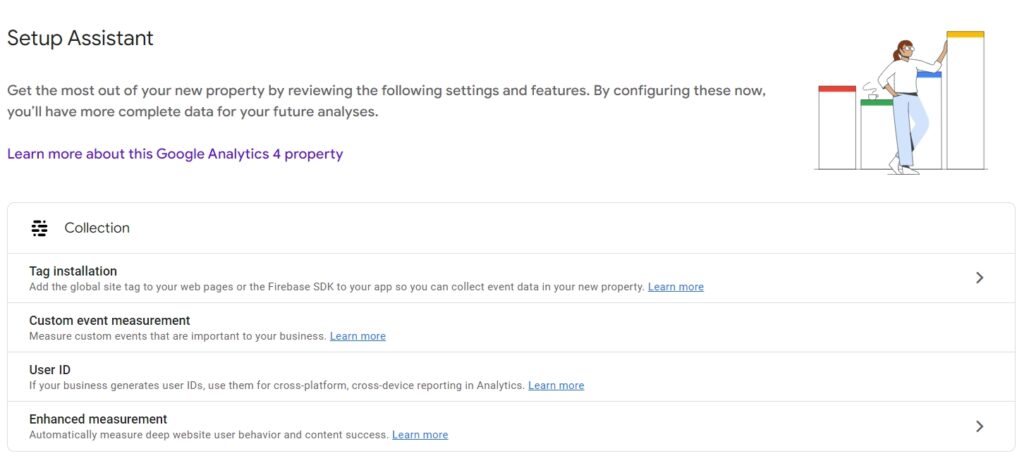
Task: Click Learn more link under Custom event measurement
Action: [357, 336]
